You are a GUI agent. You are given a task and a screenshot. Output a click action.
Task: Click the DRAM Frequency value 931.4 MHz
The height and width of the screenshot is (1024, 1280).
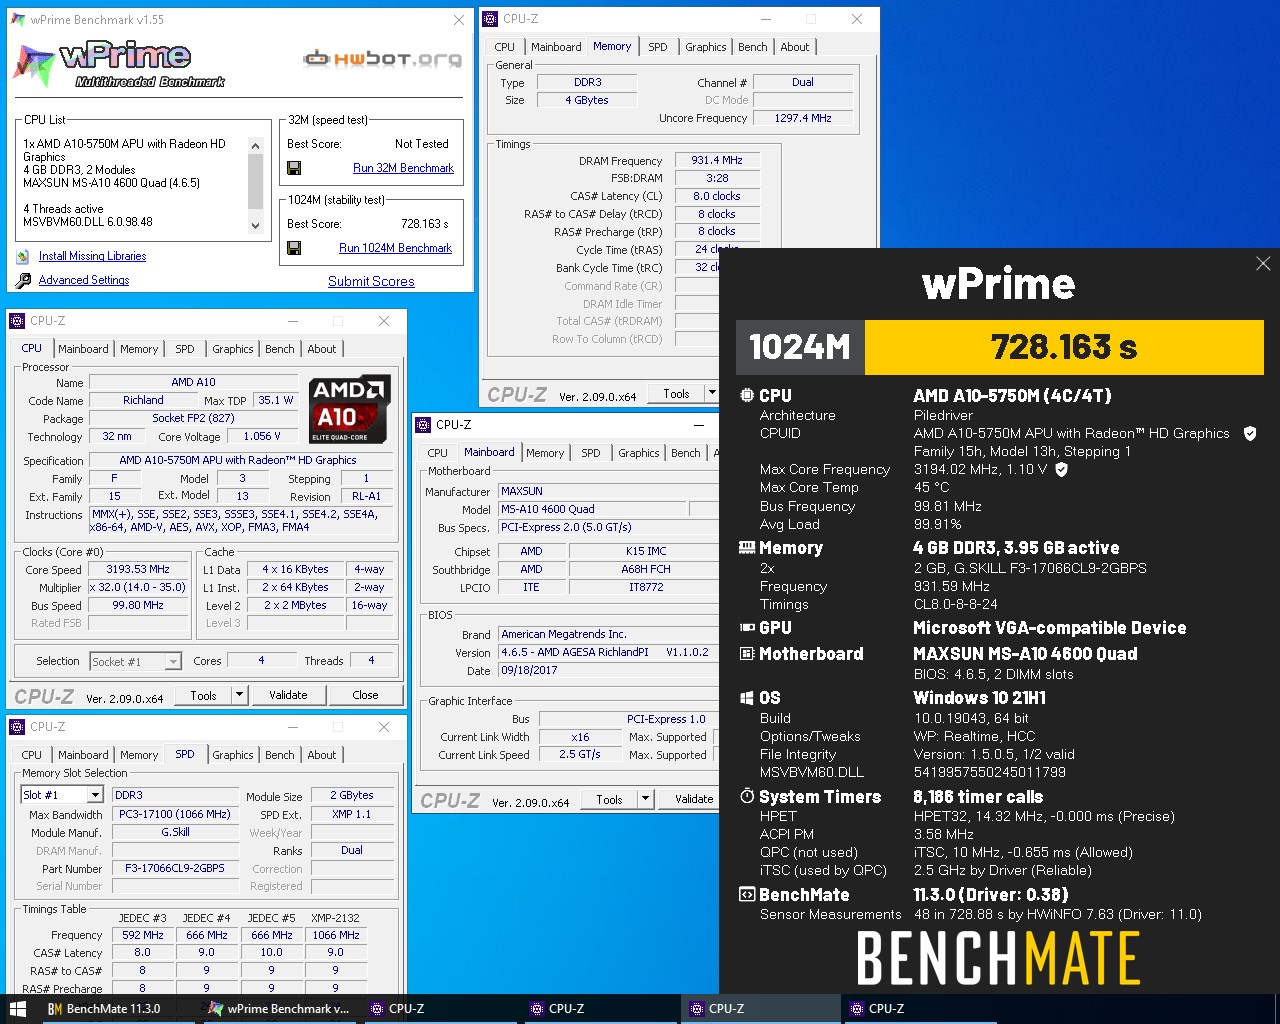pos(717,160)
